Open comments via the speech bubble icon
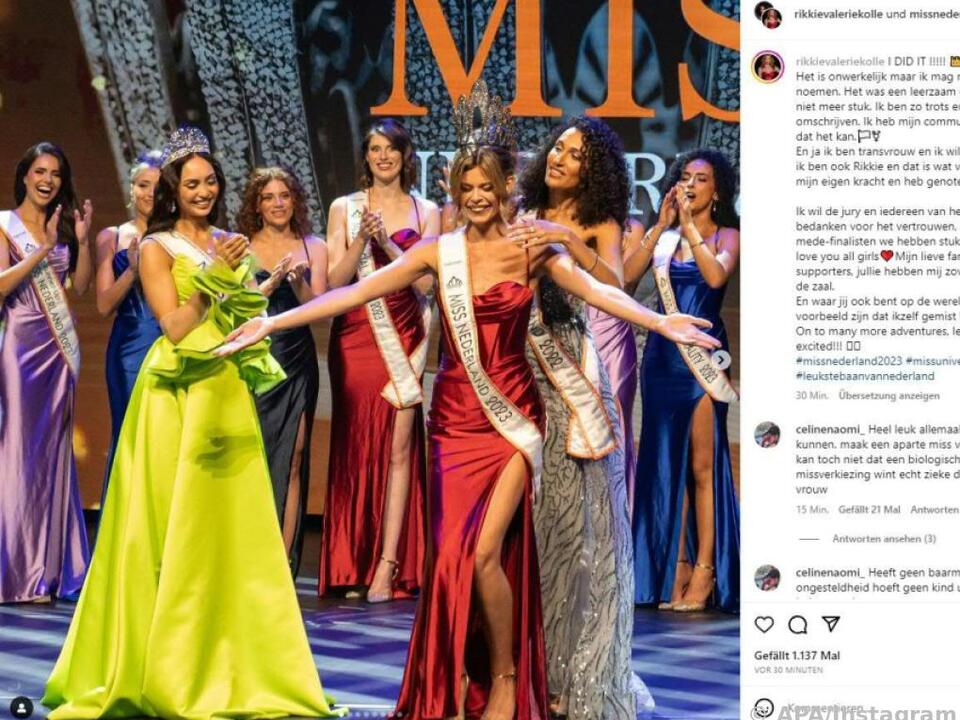 [797, 624]
